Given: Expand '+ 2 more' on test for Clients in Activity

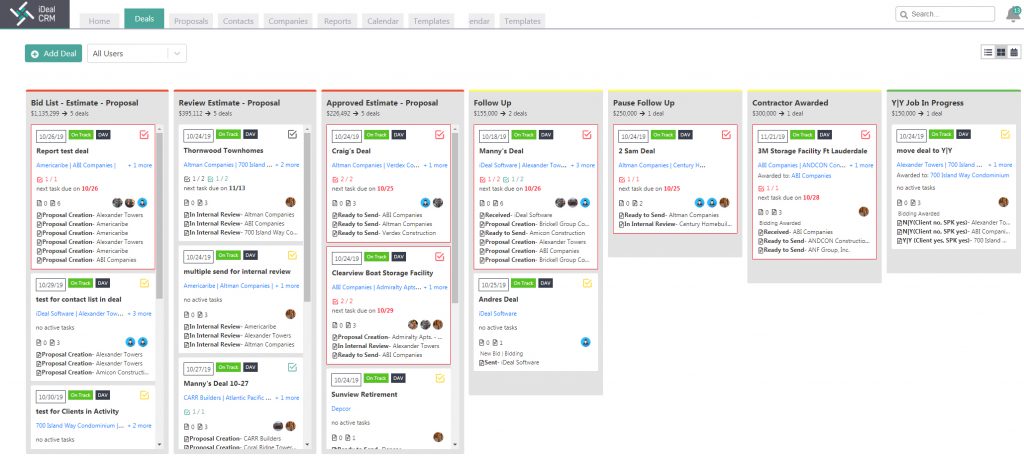Looking at the screenshot, I should point(139,426).
